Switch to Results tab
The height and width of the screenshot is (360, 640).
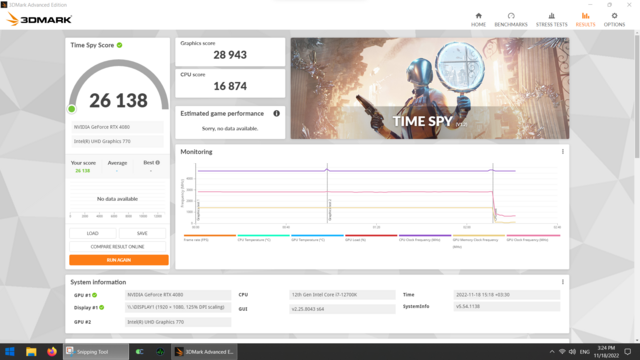585,19
